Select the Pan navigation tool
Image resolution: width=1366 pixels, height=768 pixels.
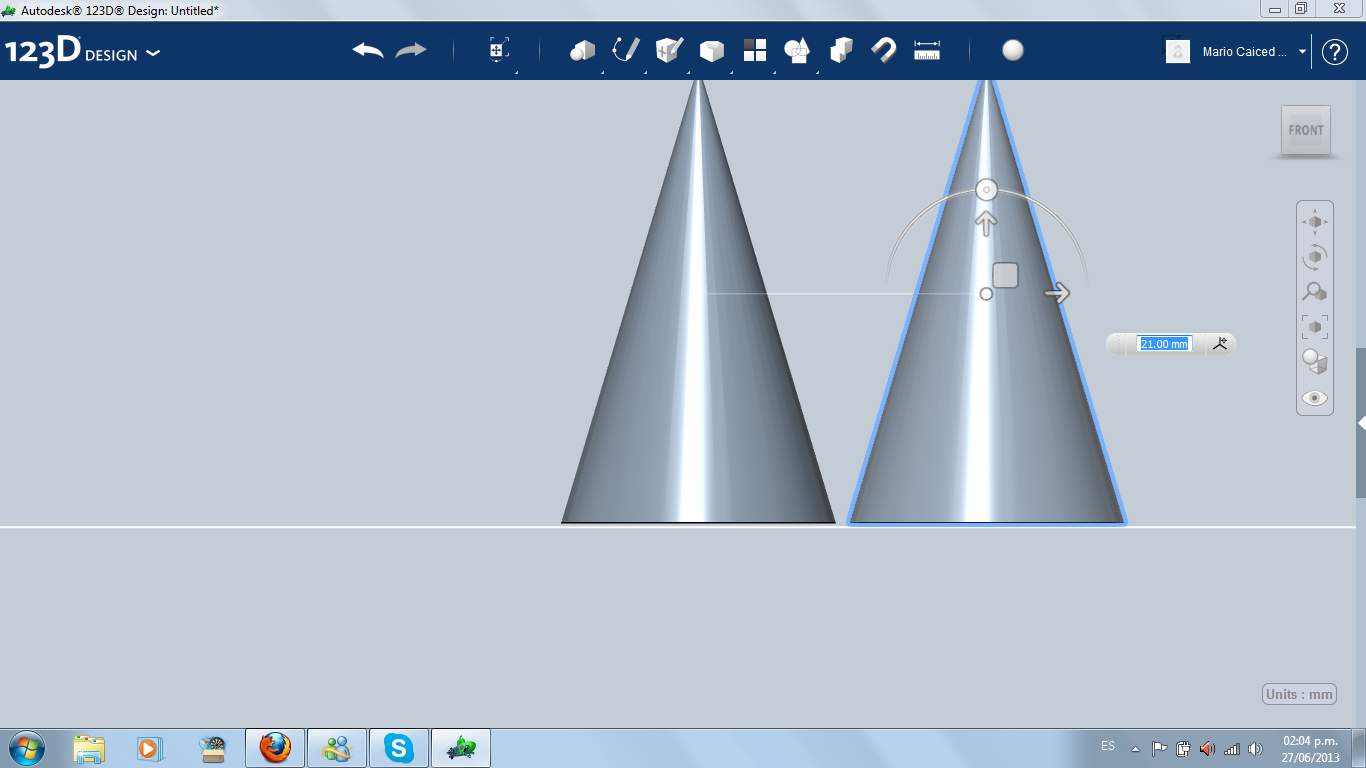[x=1315, y=221]
